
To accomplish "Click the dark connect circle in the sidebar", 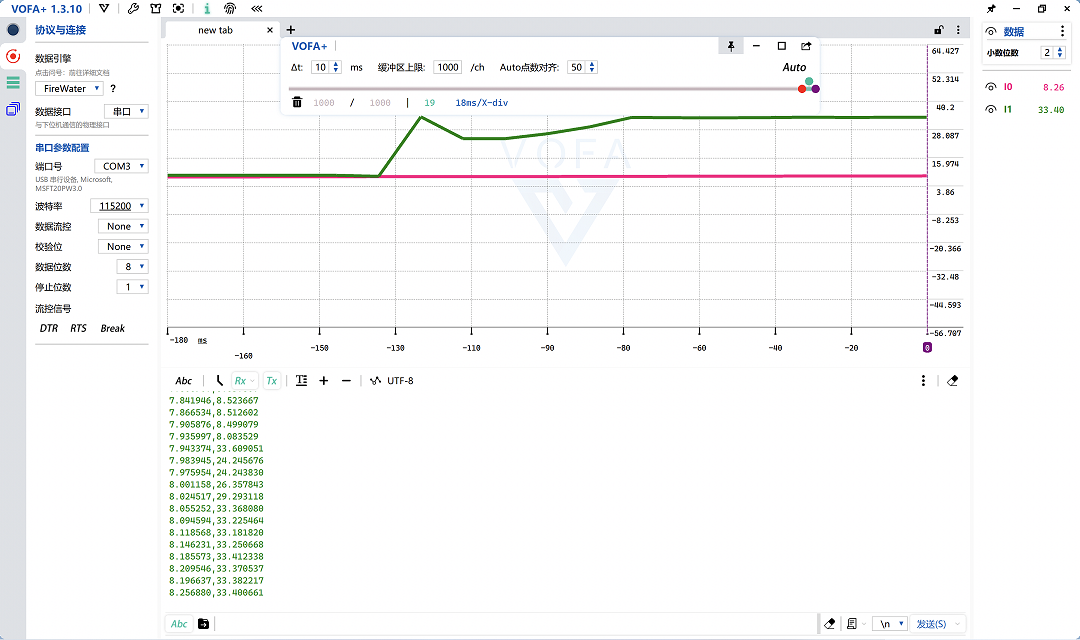I will click(13, 30).
